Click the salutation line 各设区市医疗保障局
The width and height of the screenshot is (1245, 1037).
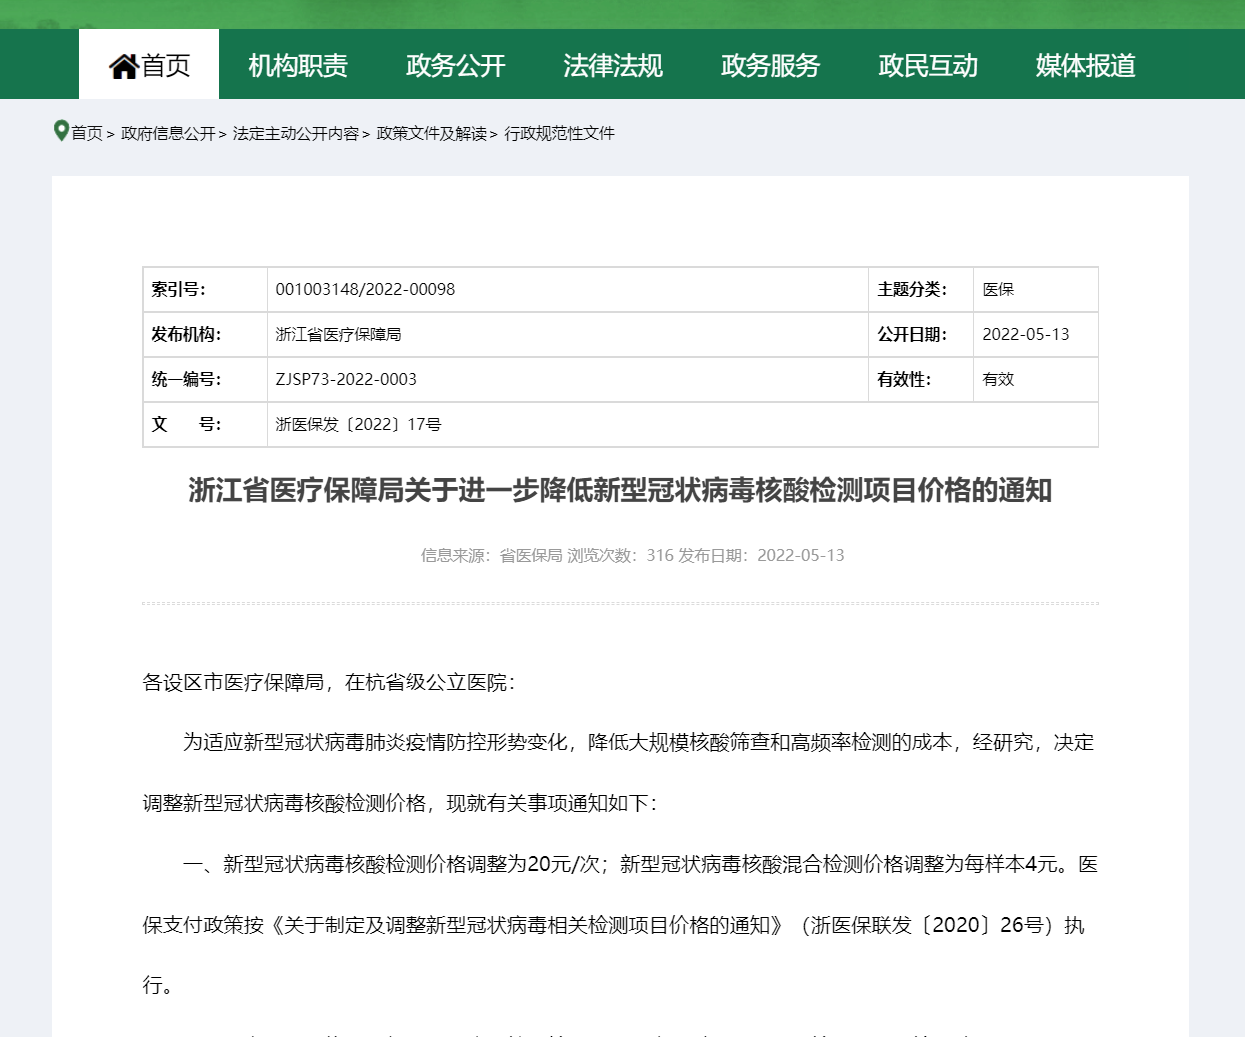329,682
